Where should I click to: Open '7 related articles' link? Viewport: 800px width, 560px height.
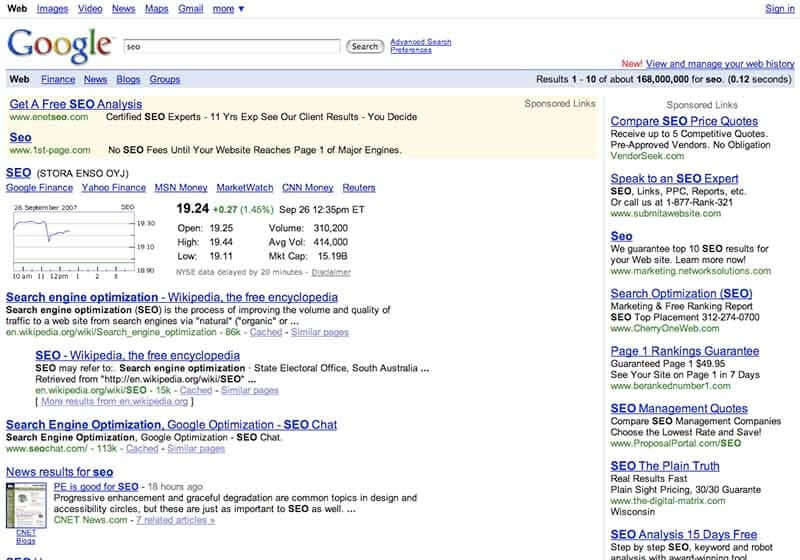click(176, 520)
